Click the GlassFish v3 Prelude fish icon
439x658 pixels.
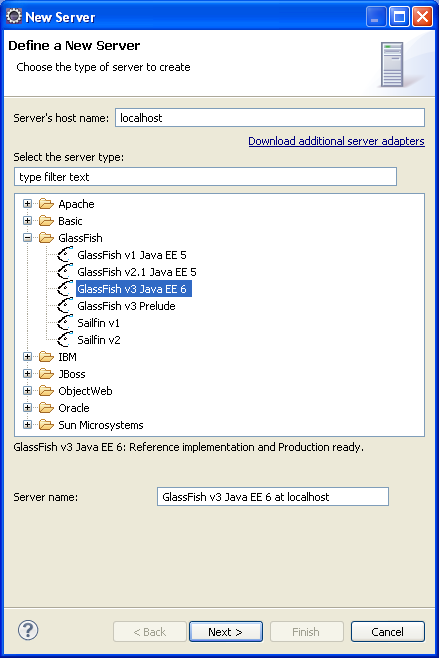[65, 306]
